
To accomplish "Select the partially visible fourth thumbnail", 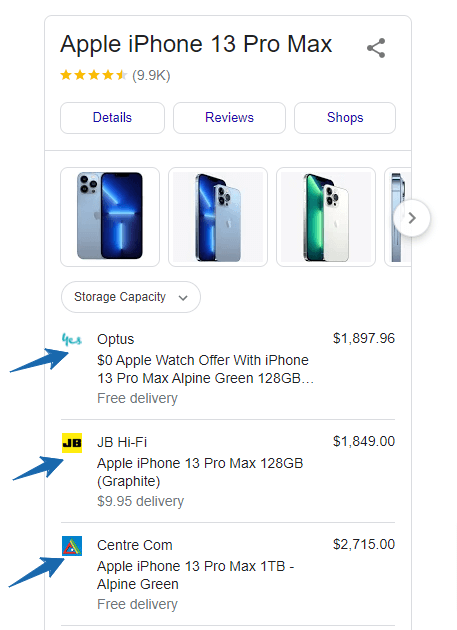I will (398, 217).
